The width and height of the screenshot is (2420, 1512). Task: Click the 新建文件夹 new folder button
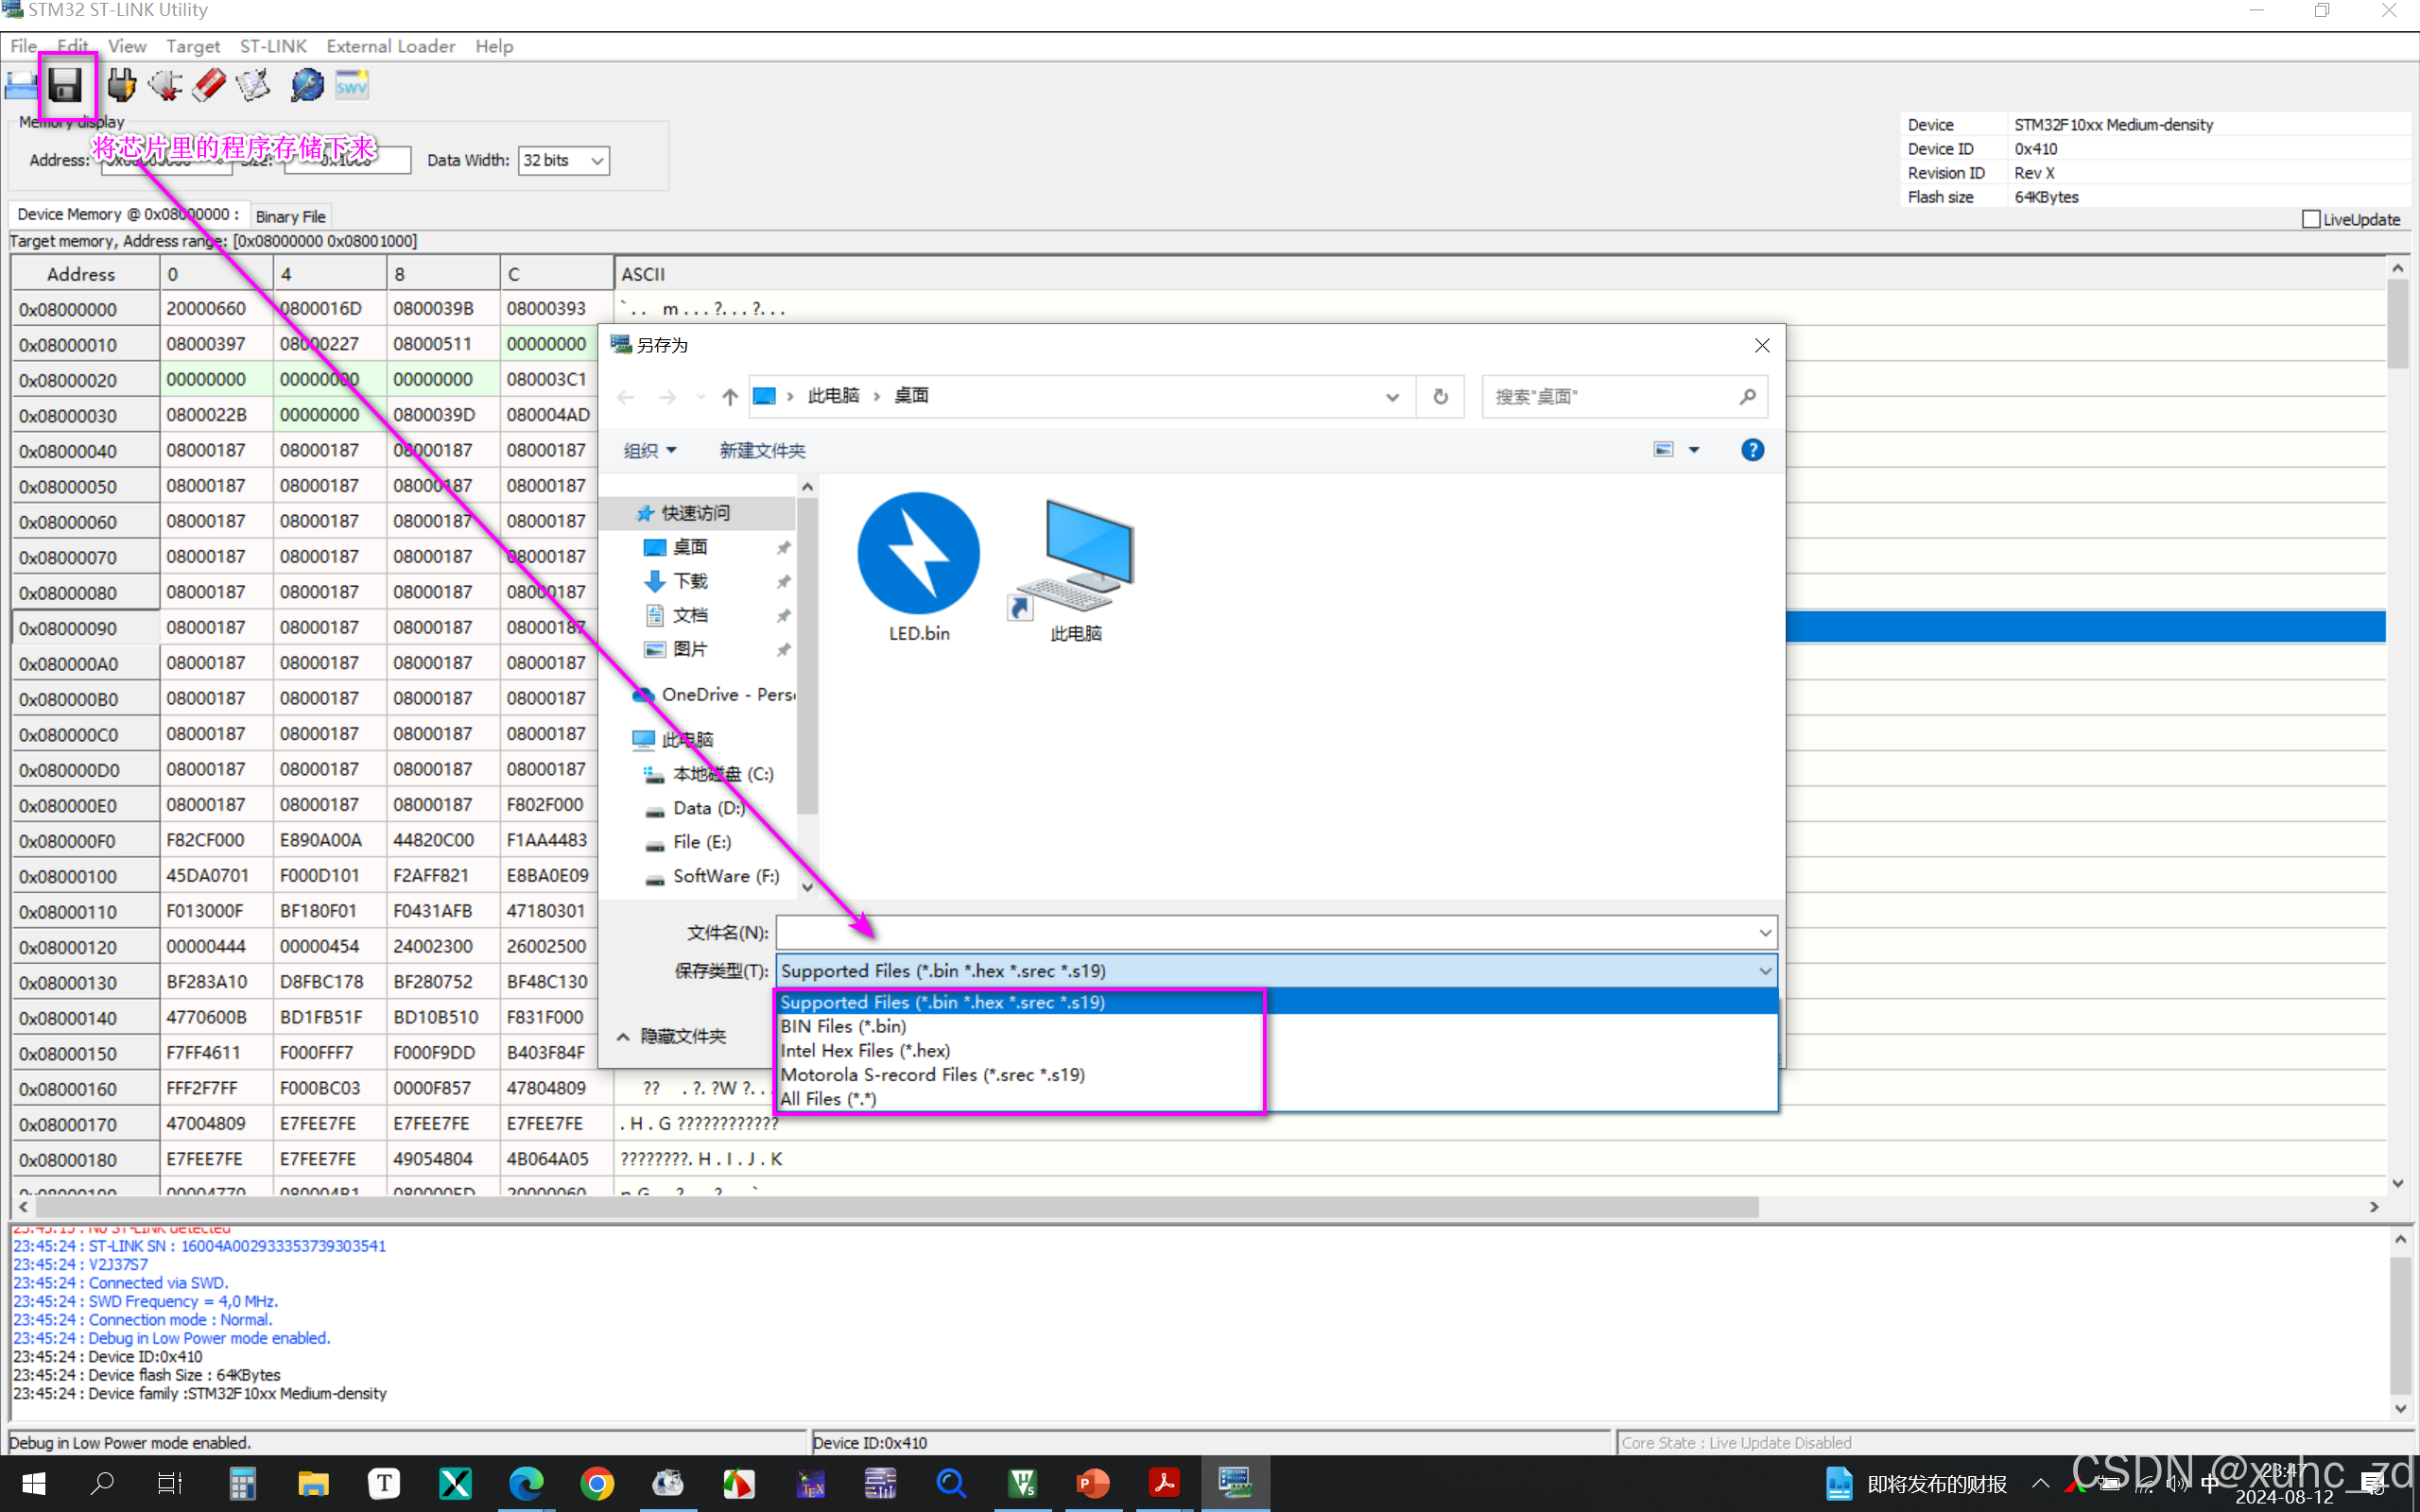click(x=762, y=450)
